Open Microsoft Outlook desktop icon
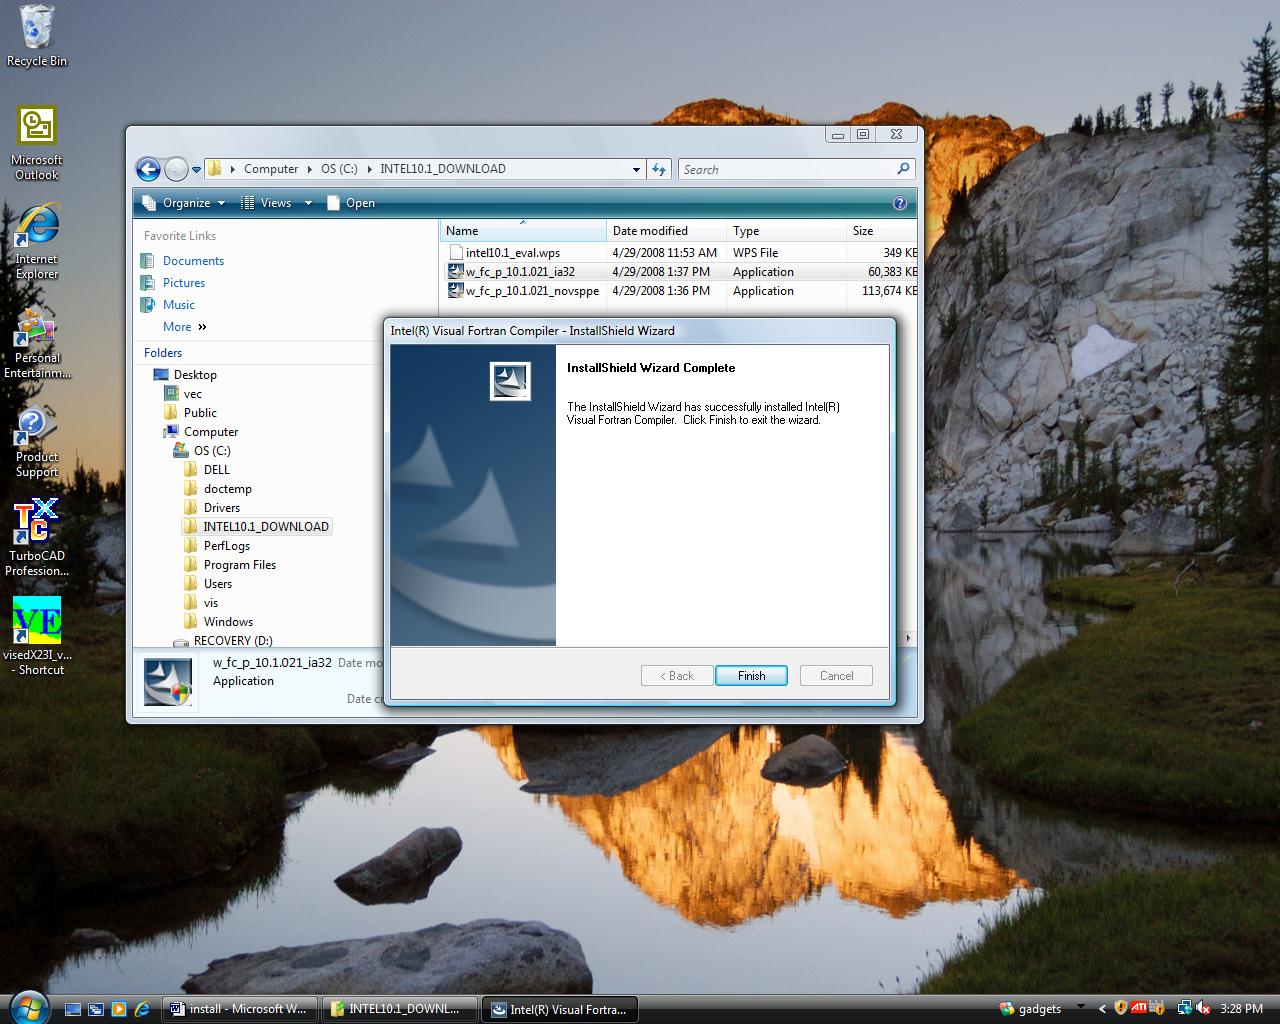This screenshot has width=1280, height=1024. pyautogui.click(x=37, y=143)
